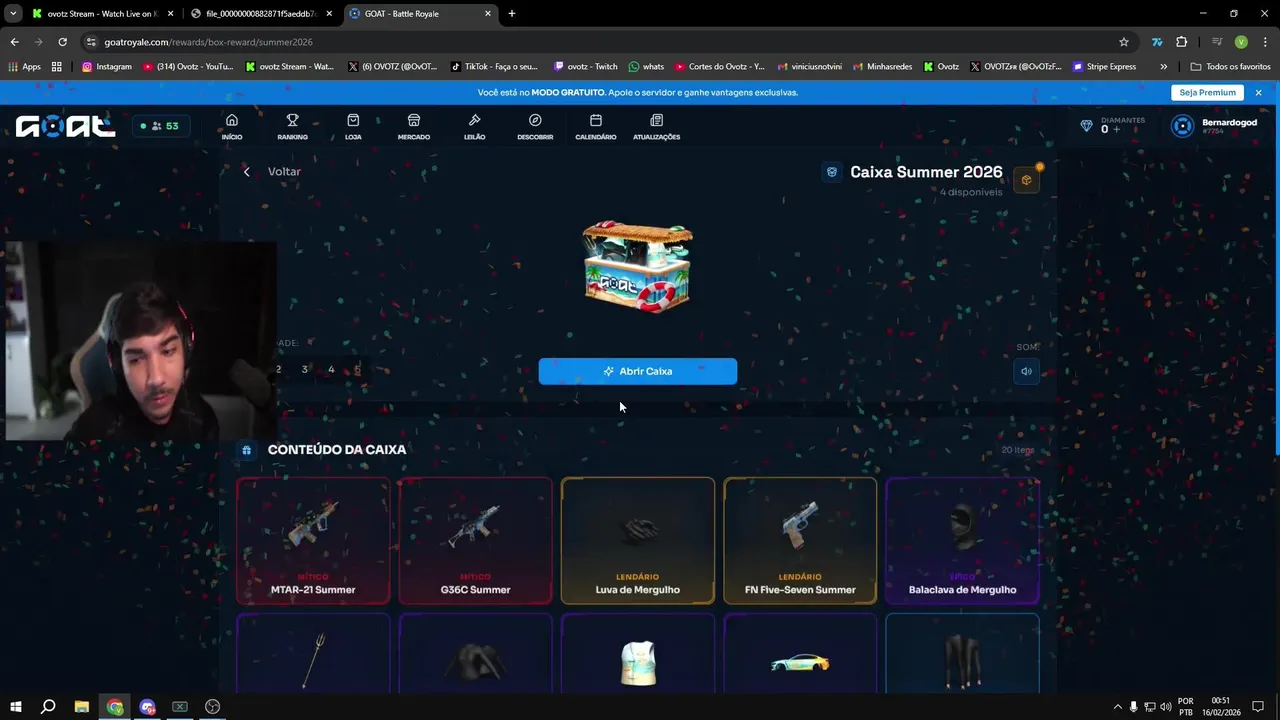Select quantity 3

305,370
